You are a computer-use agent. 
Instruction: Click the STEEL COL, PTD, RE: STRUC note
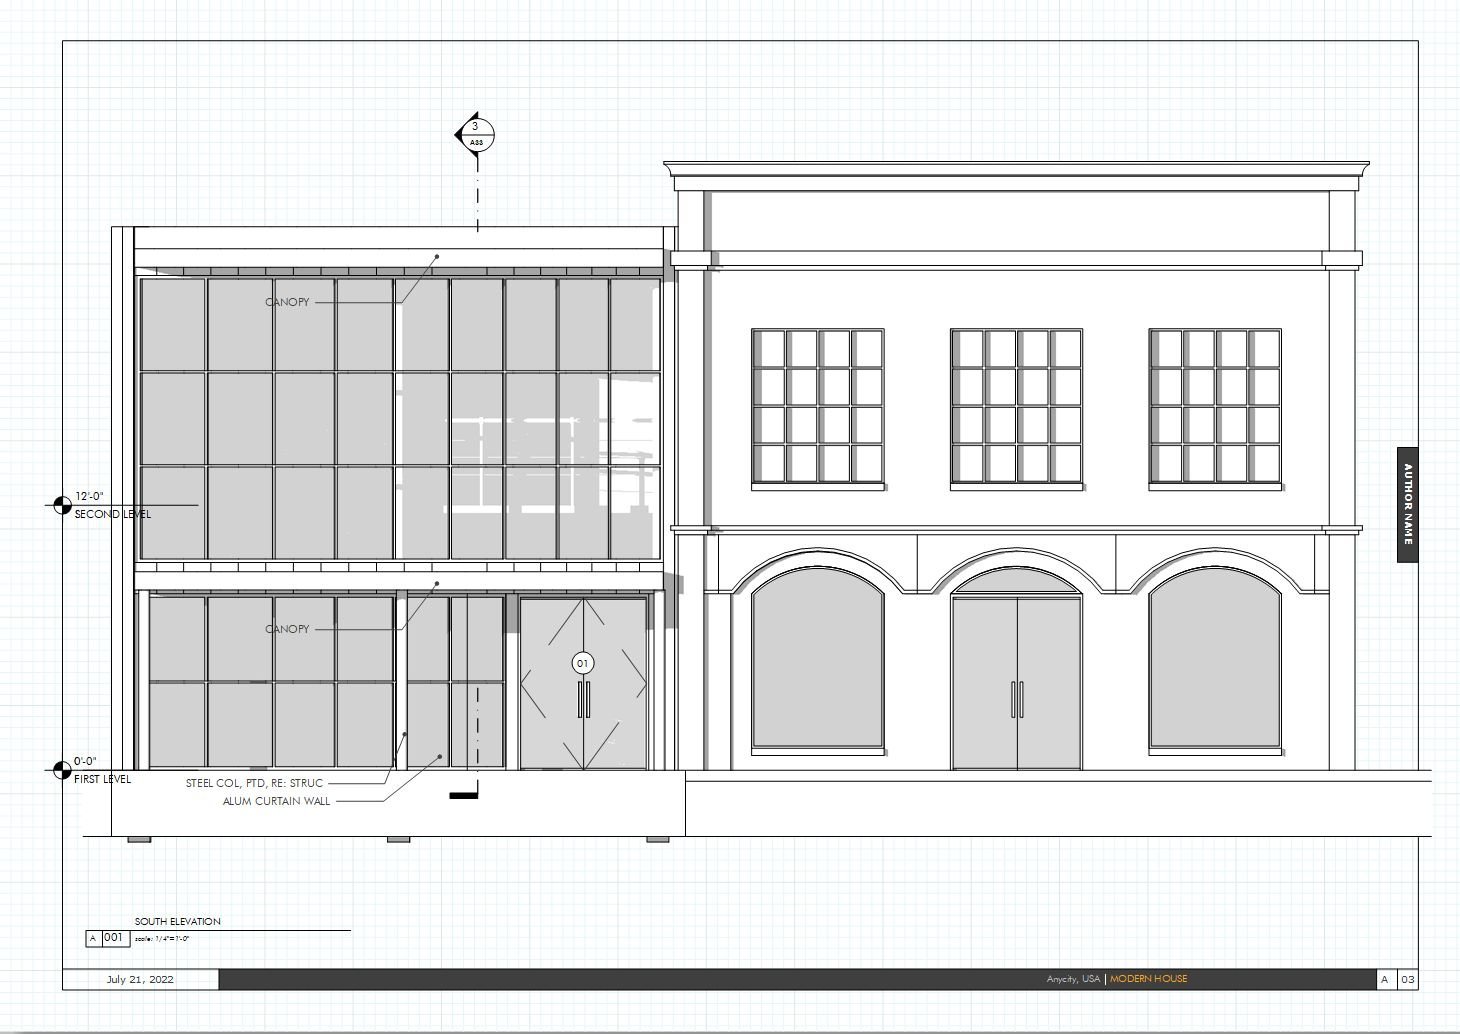coord(254,783)
